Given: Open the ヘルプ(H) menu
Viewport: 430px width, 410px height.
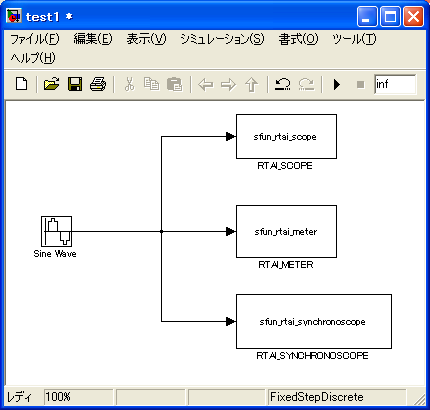Looking at the screenshot, I should pyautogui.click(x=33, y=58).
